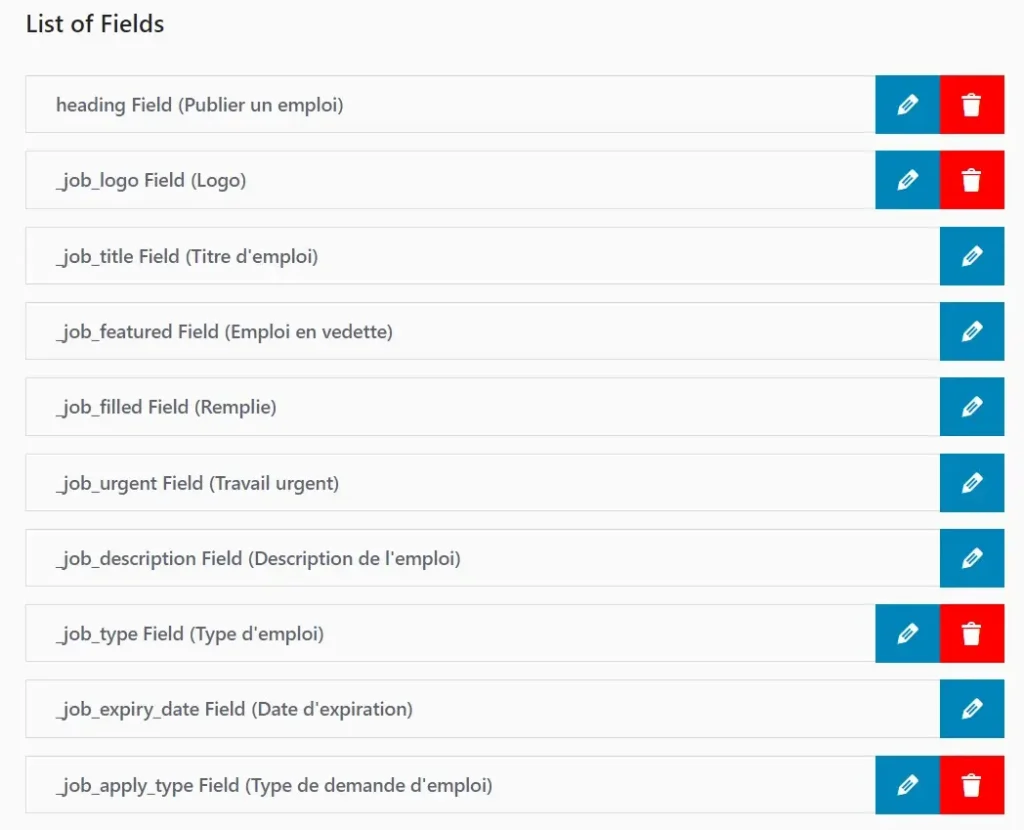Edit the _job_type Field
Viewport: 1024px width, 830px height.
coord(906,634)
